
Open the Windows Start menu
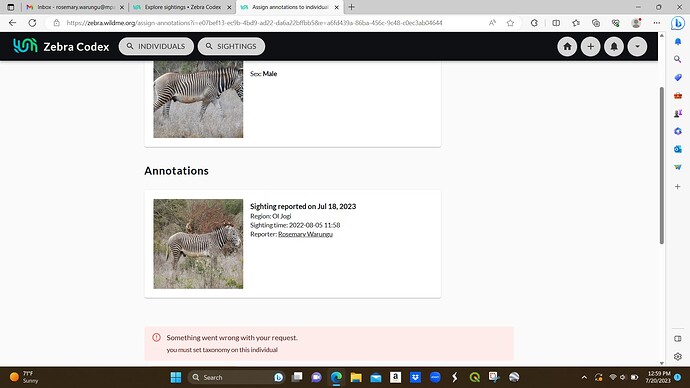tap(176, 377)
